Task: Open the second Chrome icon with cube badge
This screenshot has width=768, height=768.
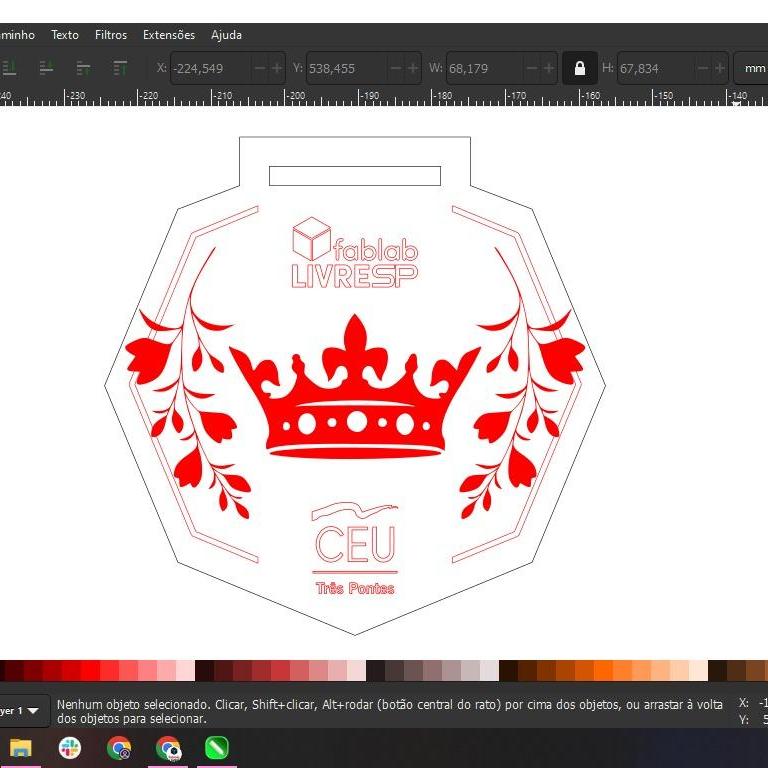Action: (168, 748)
